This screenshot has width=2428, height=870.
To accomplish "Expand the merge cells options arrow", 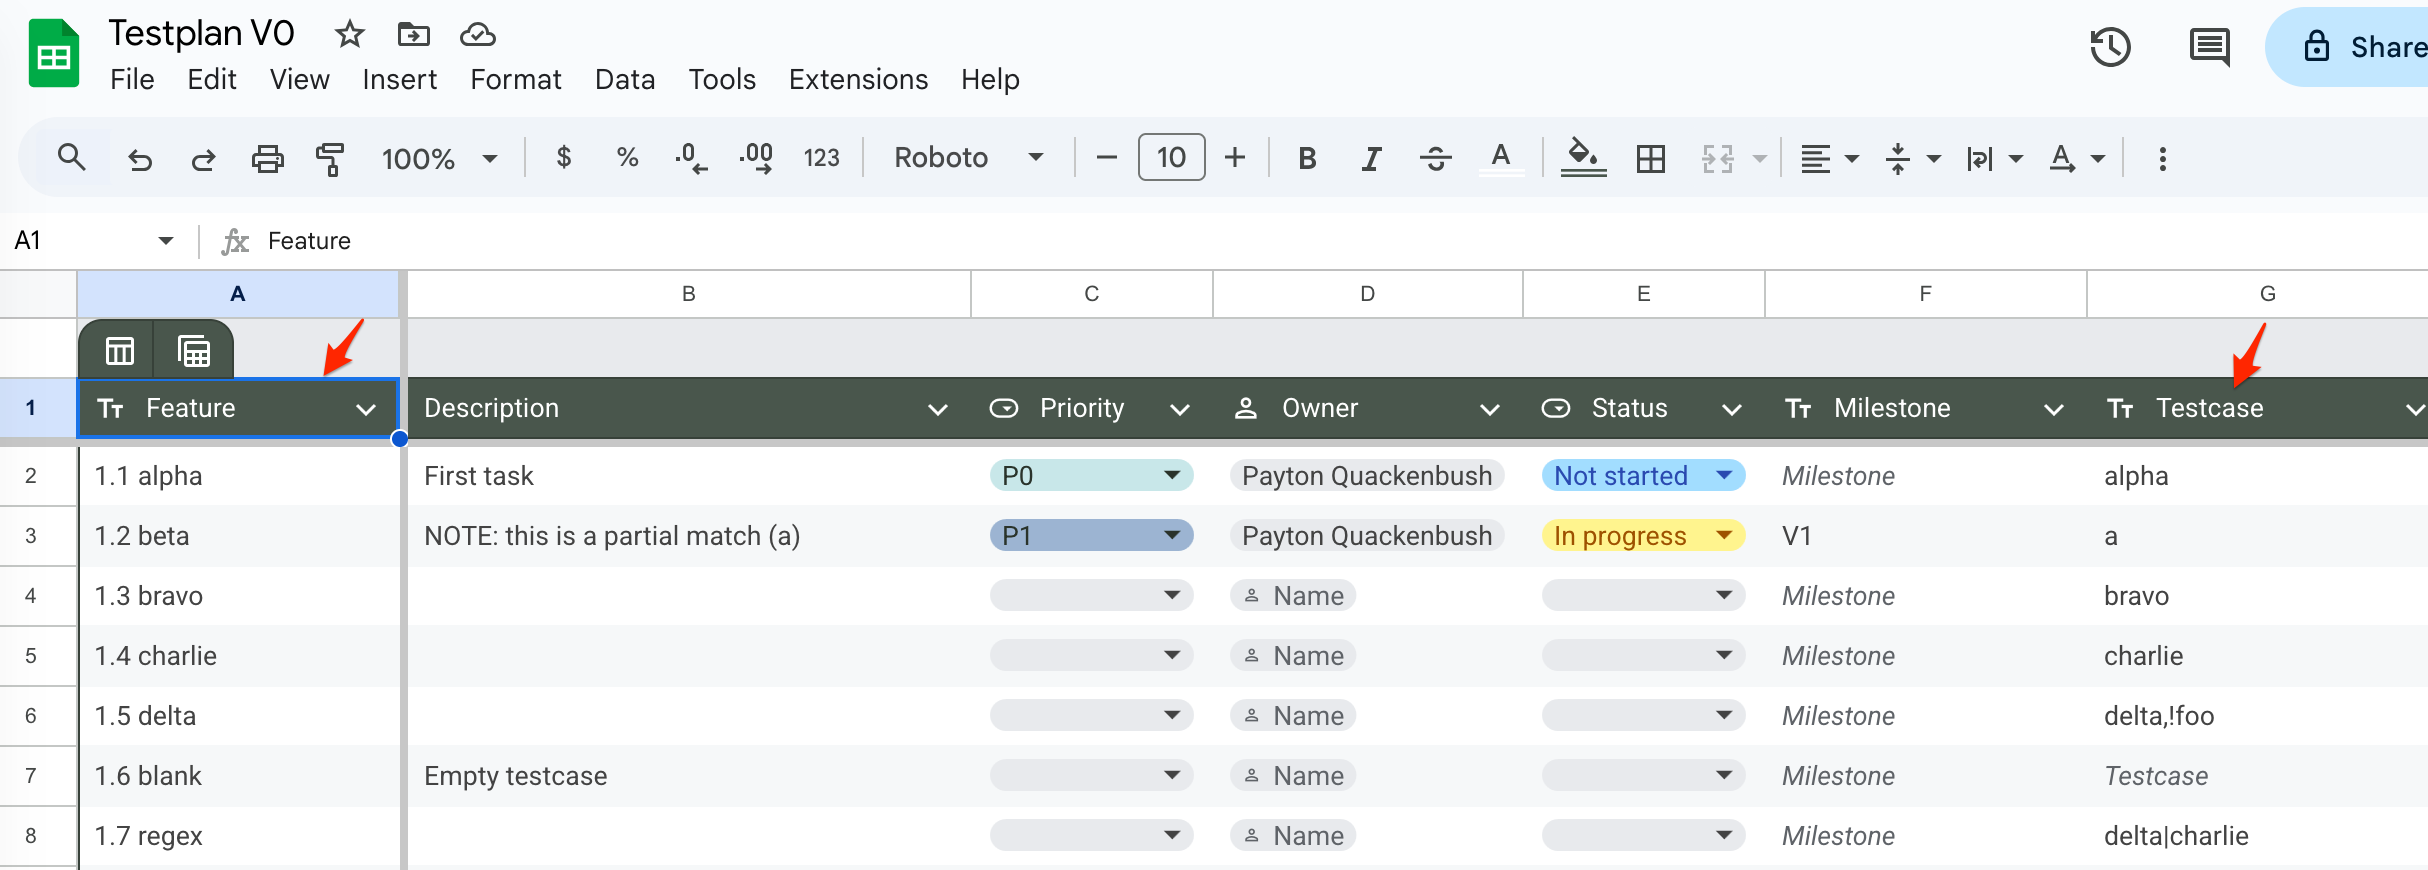I will tap(1759, 159).
